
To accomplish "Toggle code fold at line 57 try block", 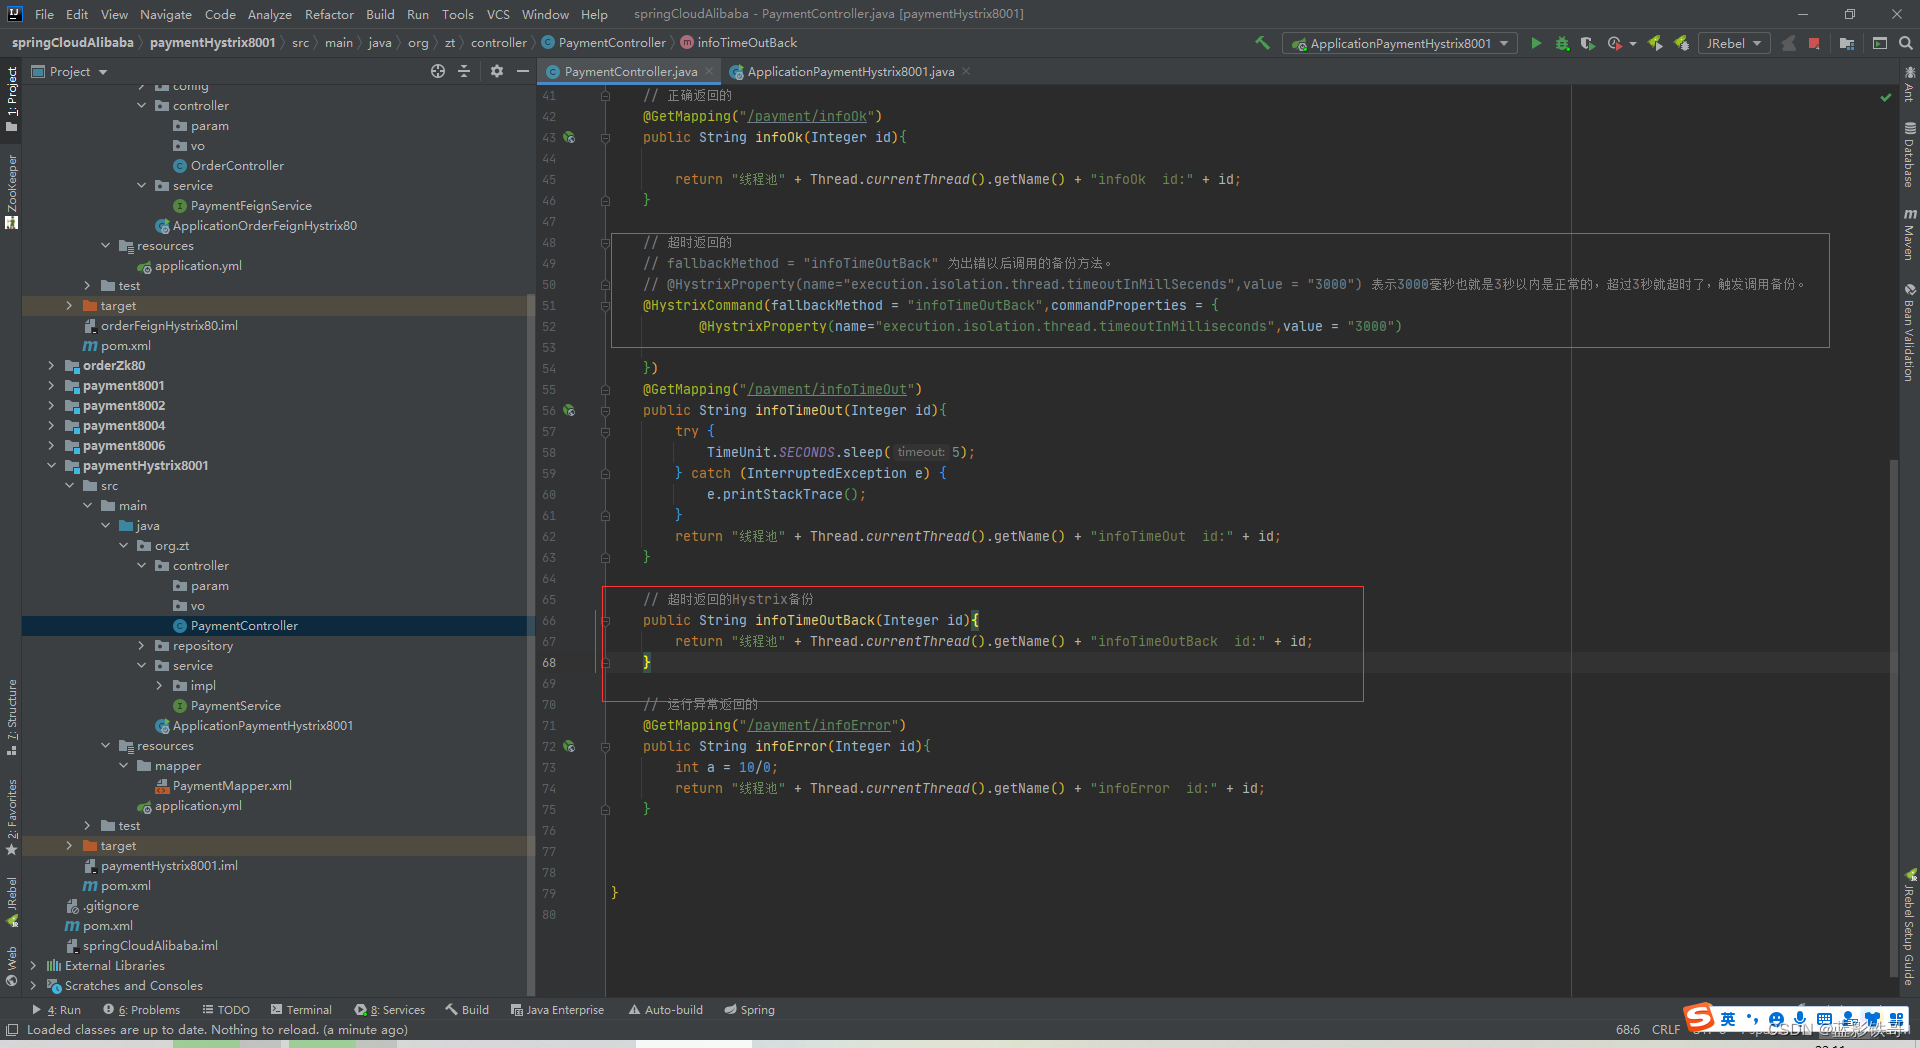I will click(605, 431).
